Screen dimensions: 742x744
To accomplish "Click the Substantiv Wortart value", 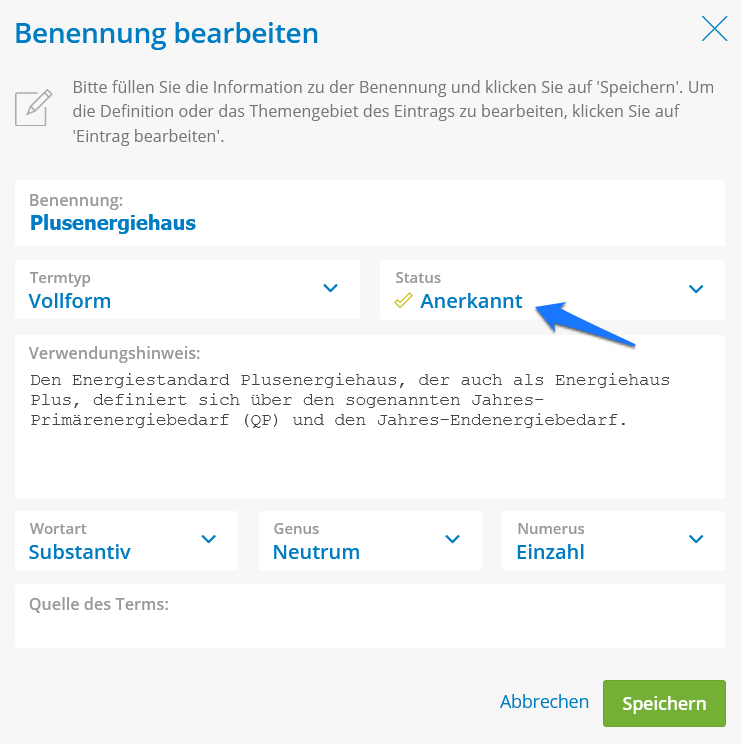I will (x=80, y=552).
